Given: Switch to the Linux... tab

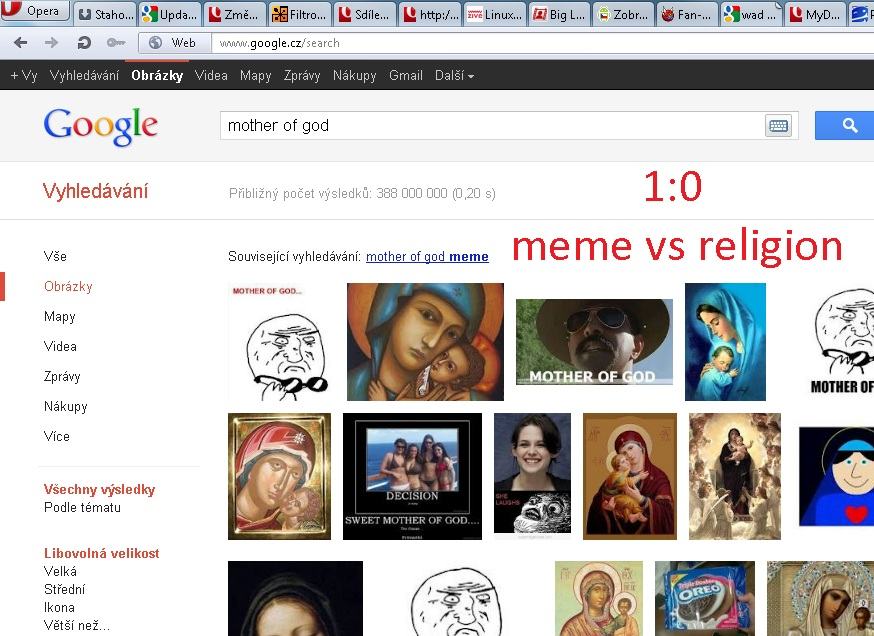Looking at the screenshot, I should [494, 14].
